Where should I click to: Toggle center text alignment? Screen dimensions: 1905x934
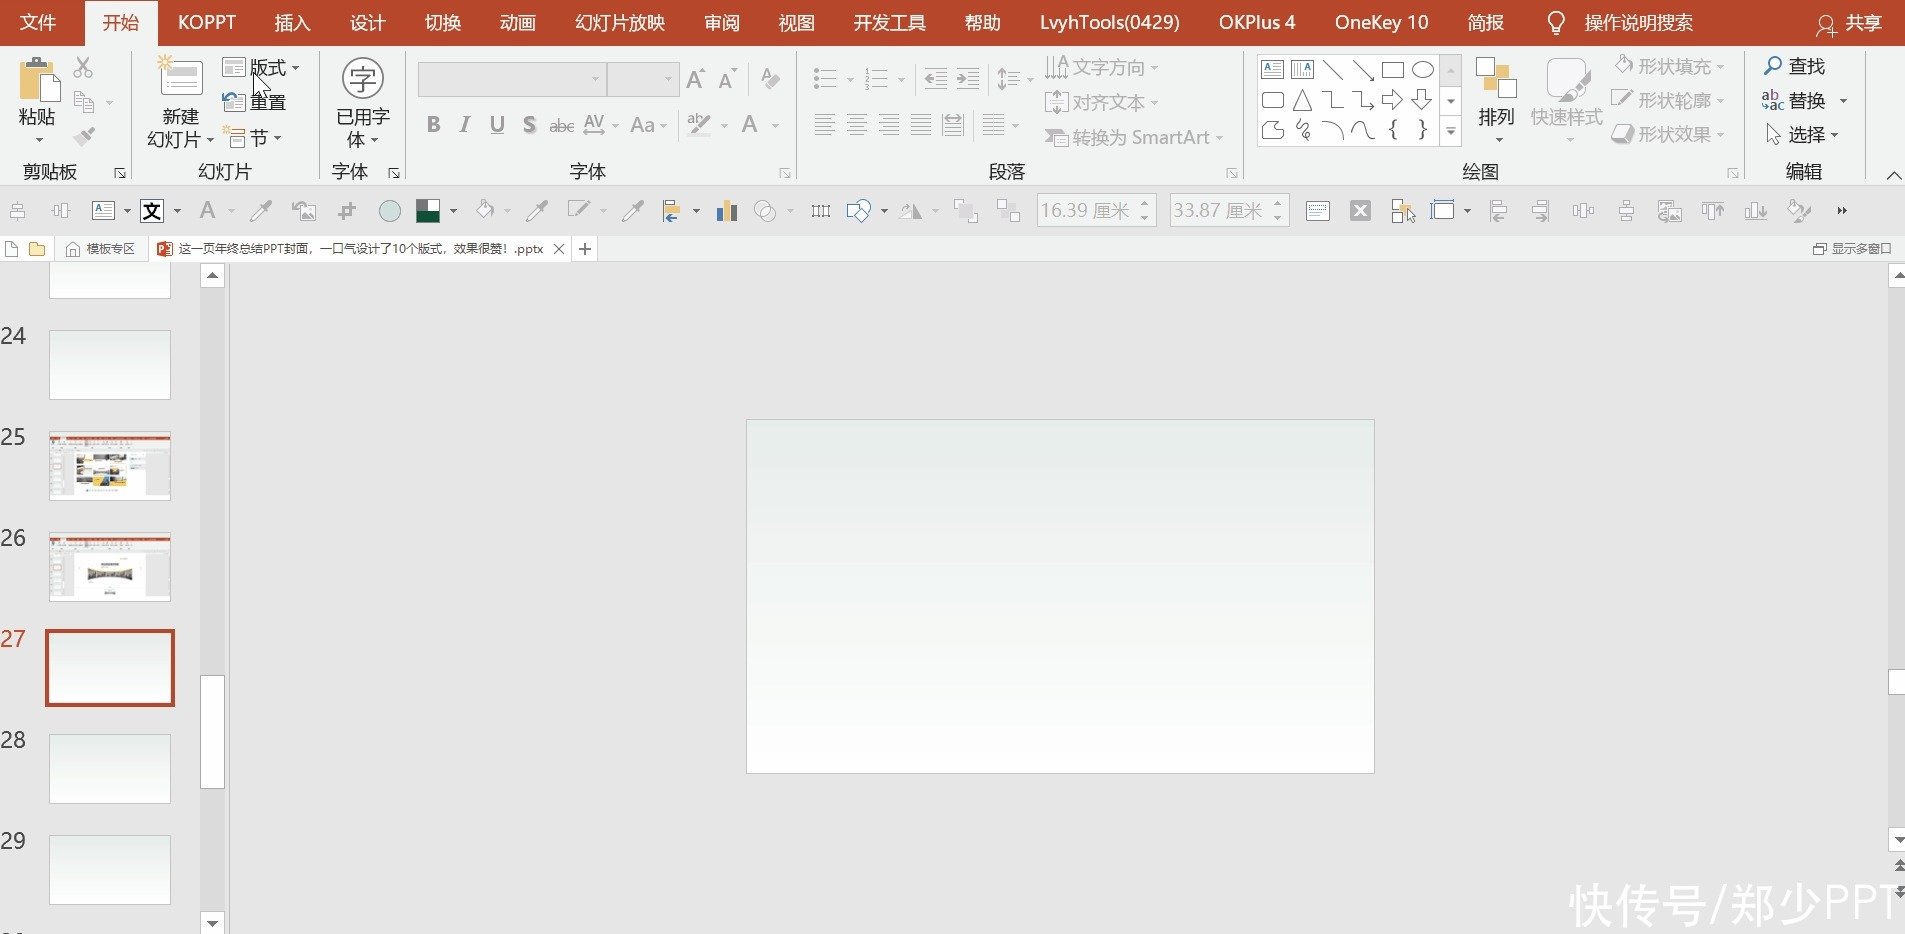[857, 125]
